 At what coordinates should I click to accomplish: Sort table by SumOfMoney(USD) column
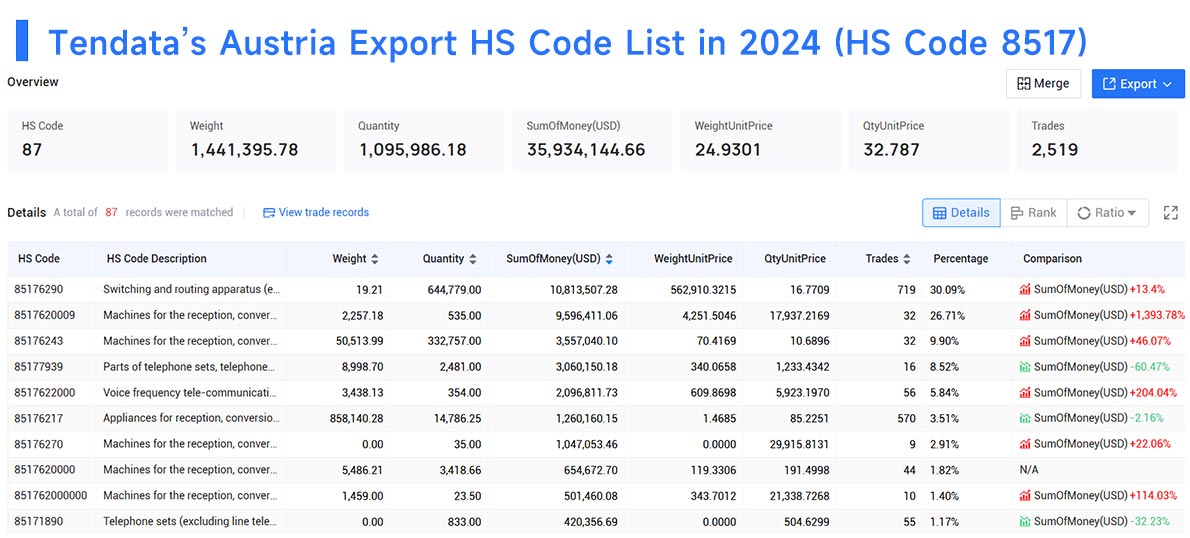coord(609,259)
